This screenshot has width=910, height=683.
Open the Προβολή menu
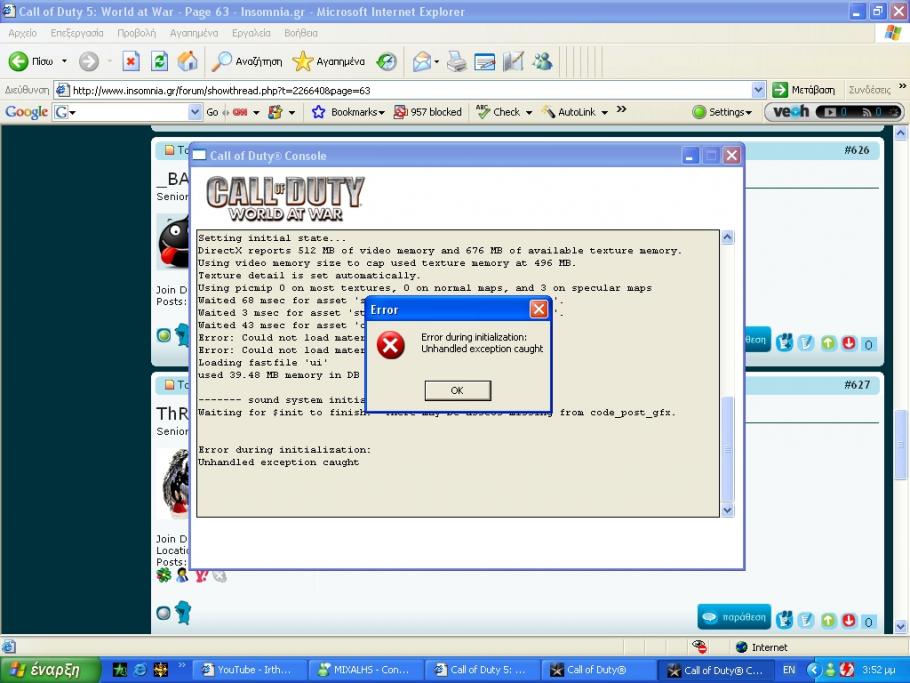point(136,33)
